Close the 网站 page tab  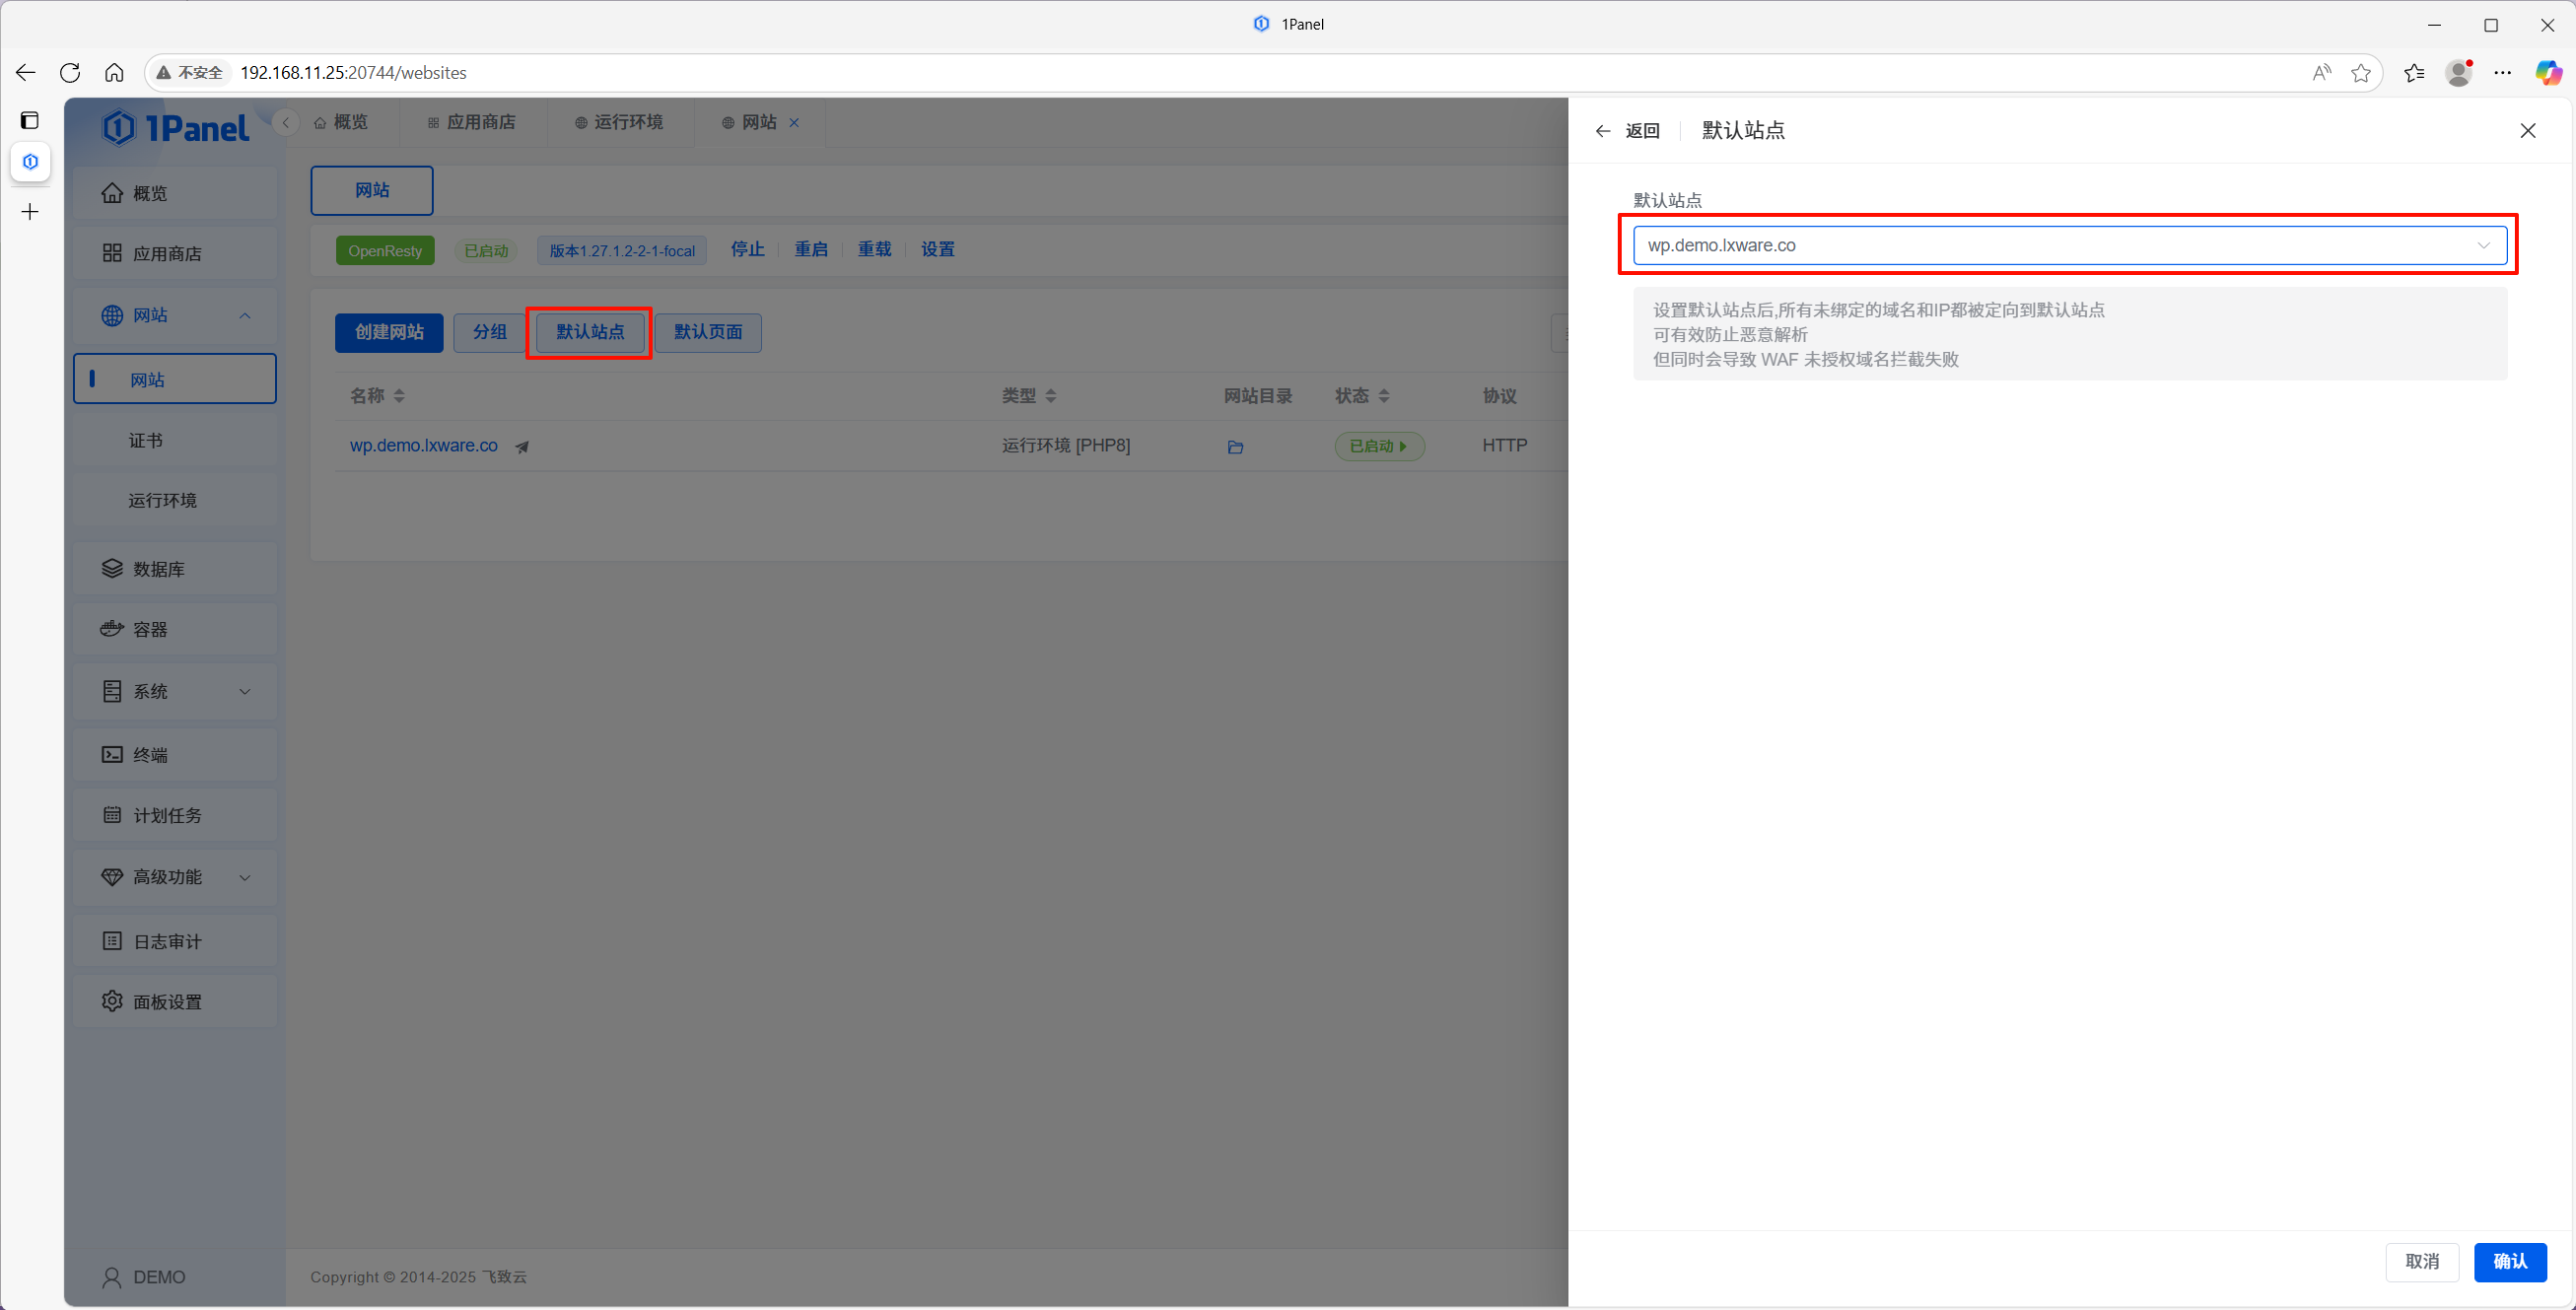[x=794, y=122]
